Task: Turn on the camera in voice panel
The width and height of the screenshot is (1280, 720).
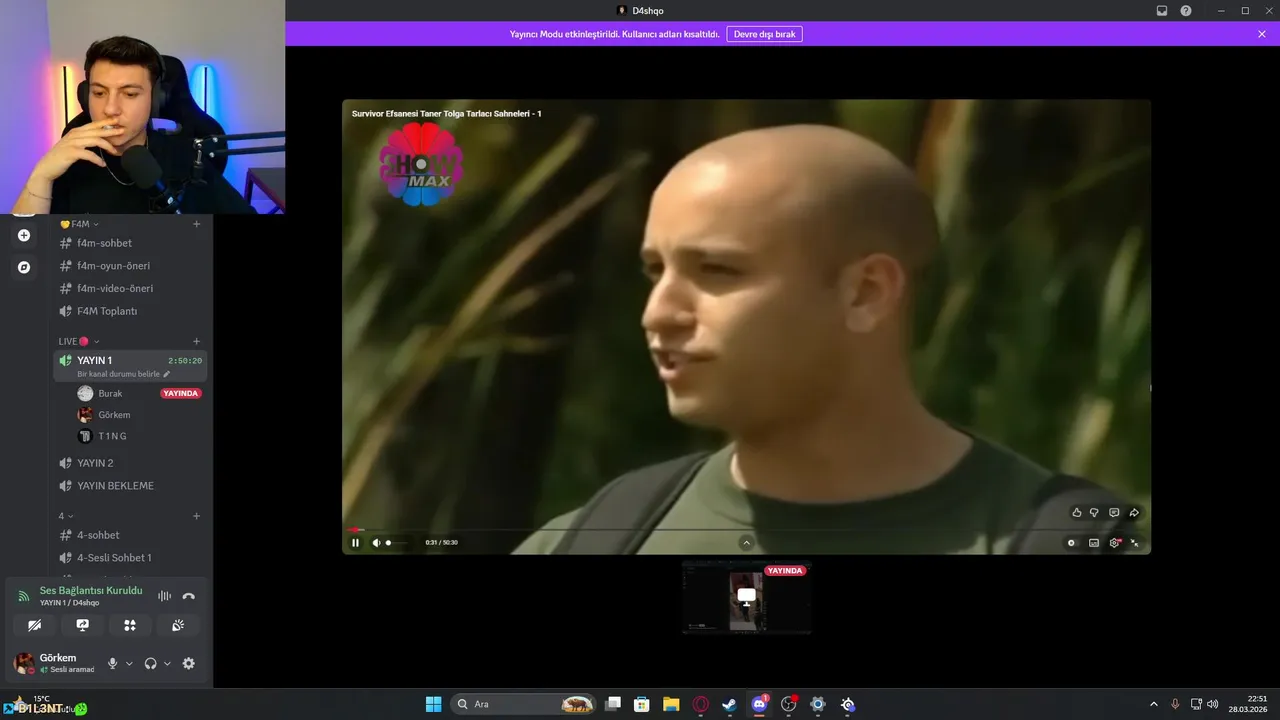Action: pos(35,625)
